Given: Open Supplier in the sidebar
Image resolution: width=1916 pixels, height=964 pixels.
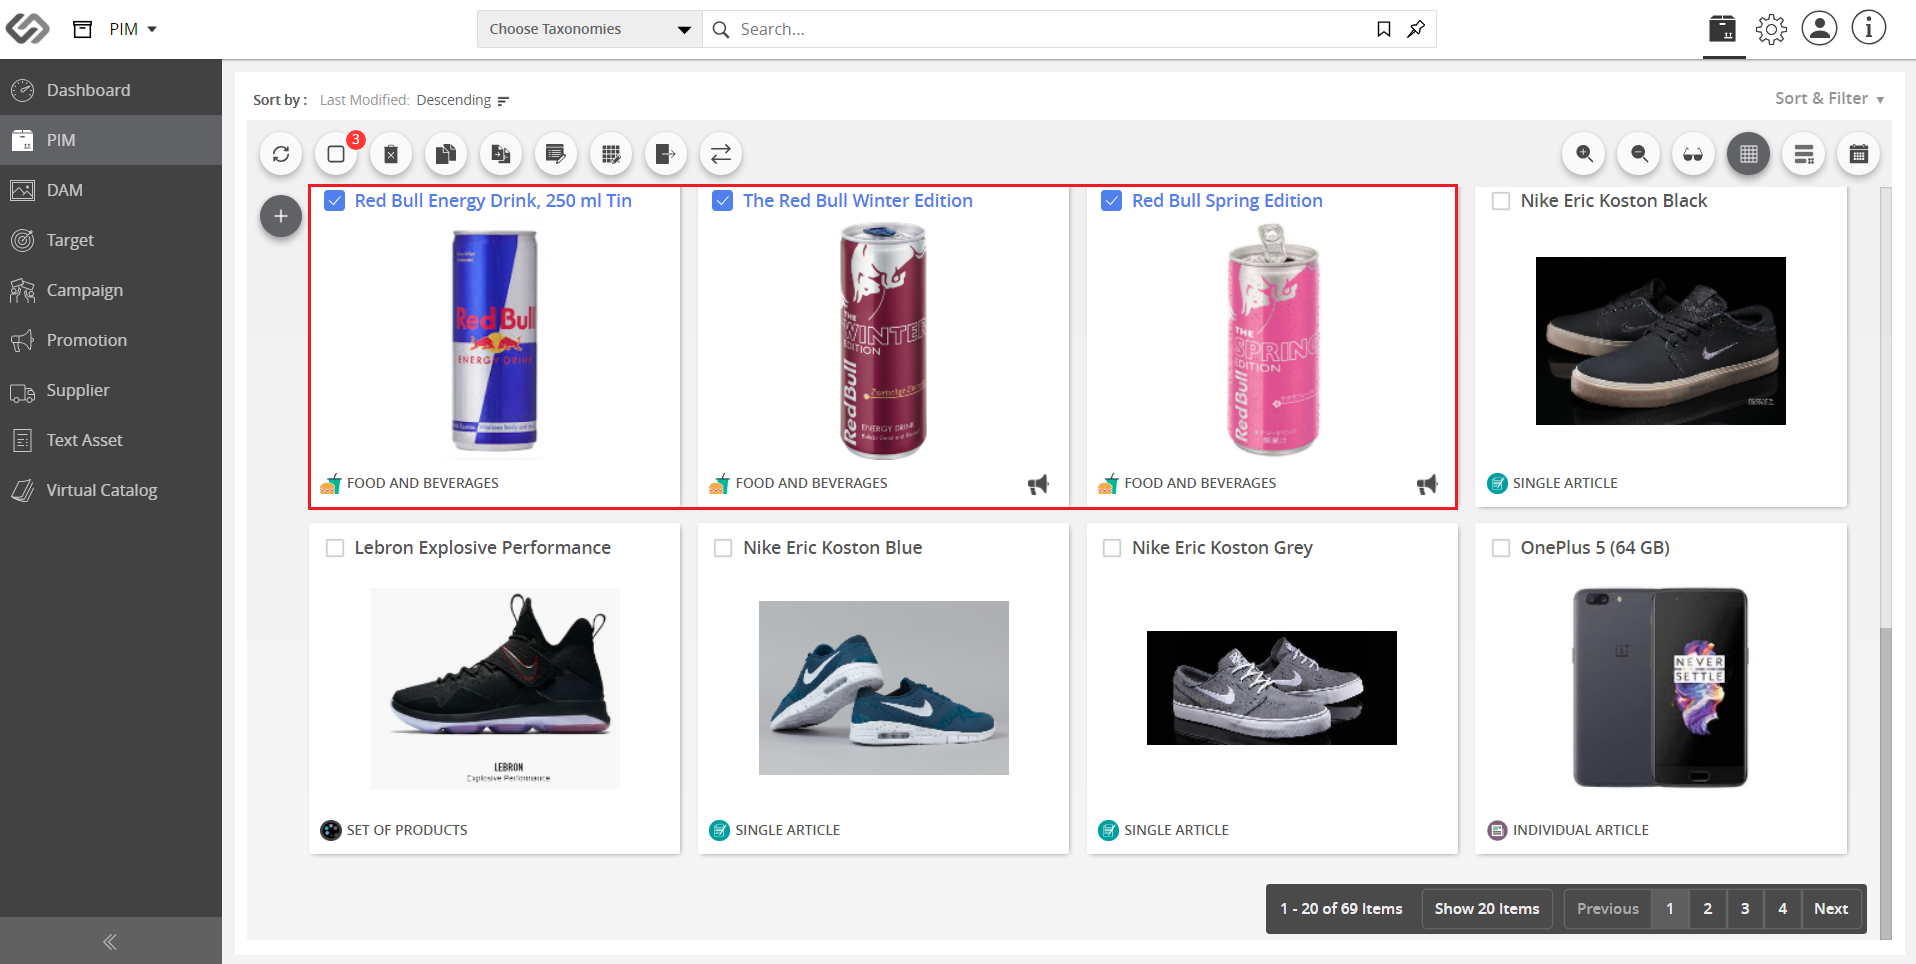Looking at the screenshot, I should (111, 390).
